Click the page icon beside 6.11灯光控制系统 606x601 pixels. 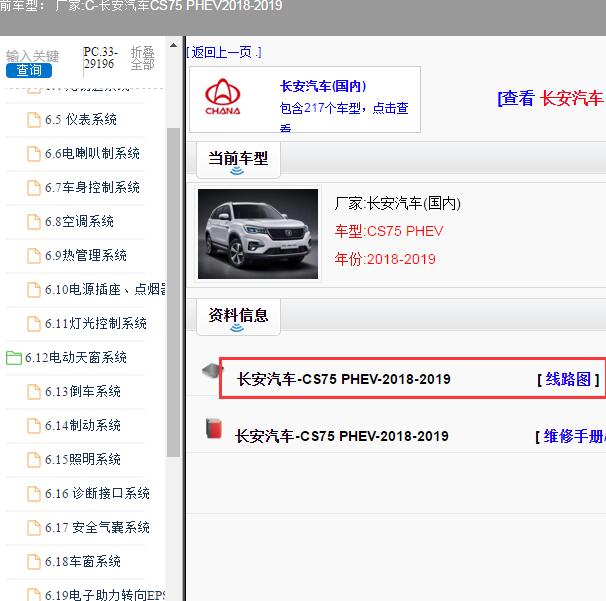[34, 324]
